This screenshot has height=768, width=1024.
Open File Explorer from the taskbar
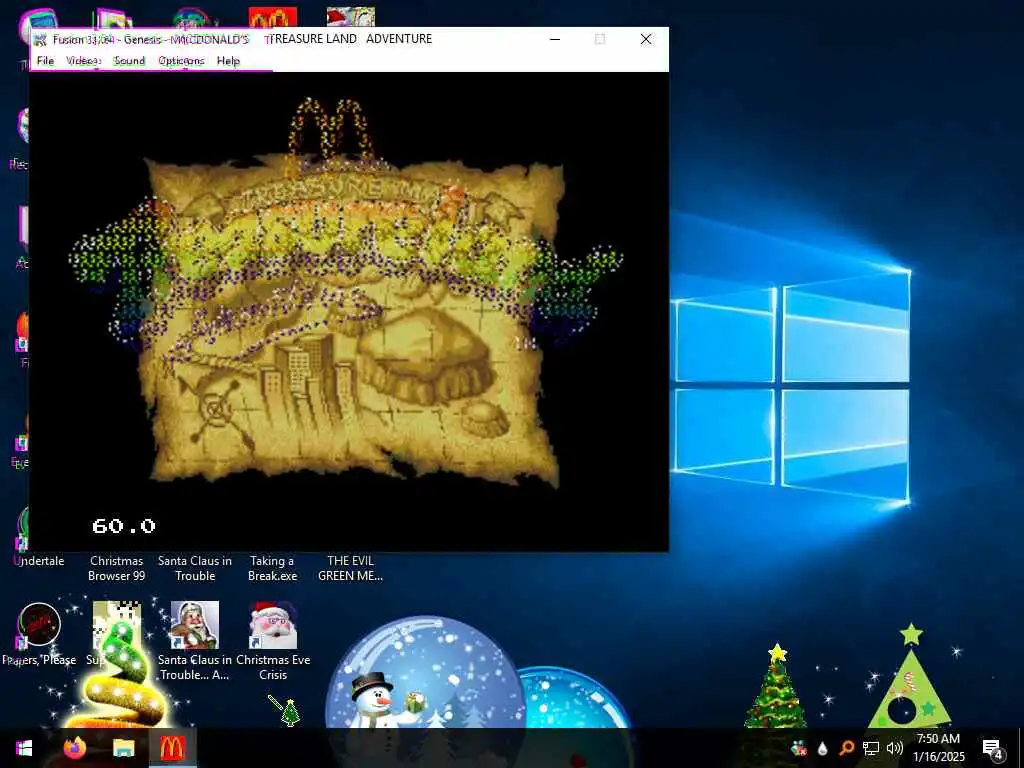coord(123,748)
